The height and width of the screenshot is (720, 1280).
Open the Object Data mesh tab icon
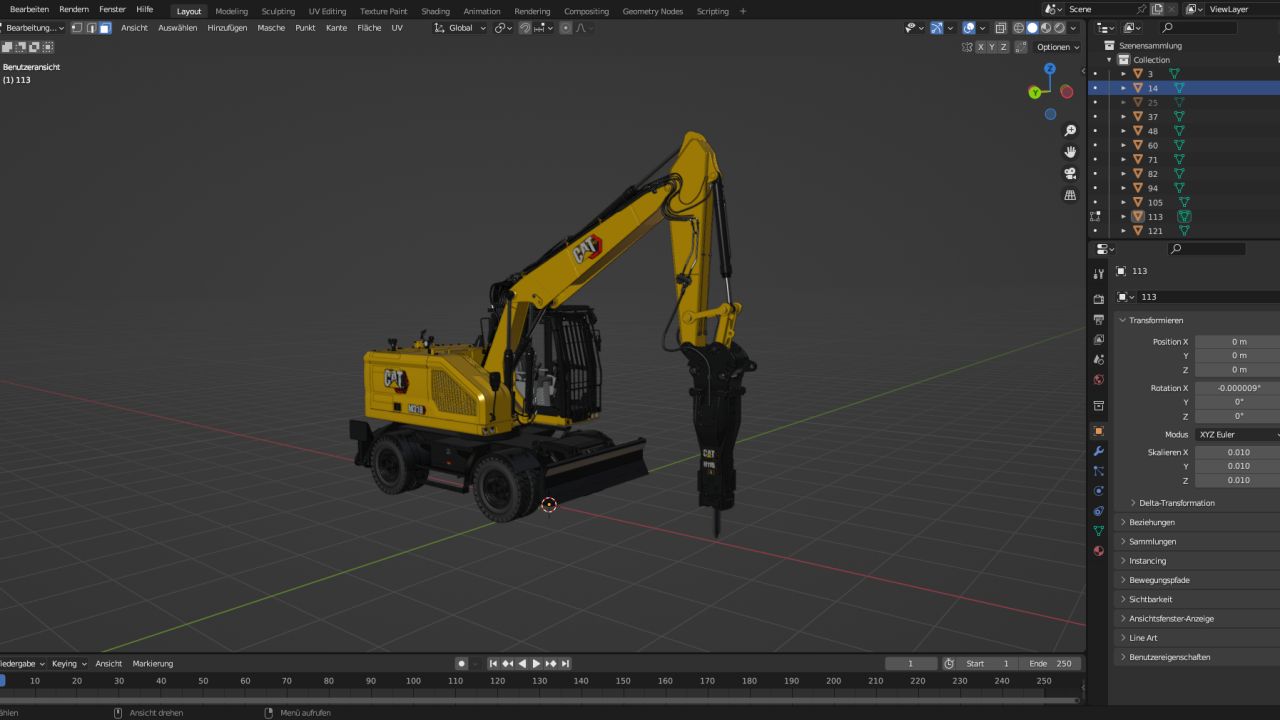coord(1099,531)
